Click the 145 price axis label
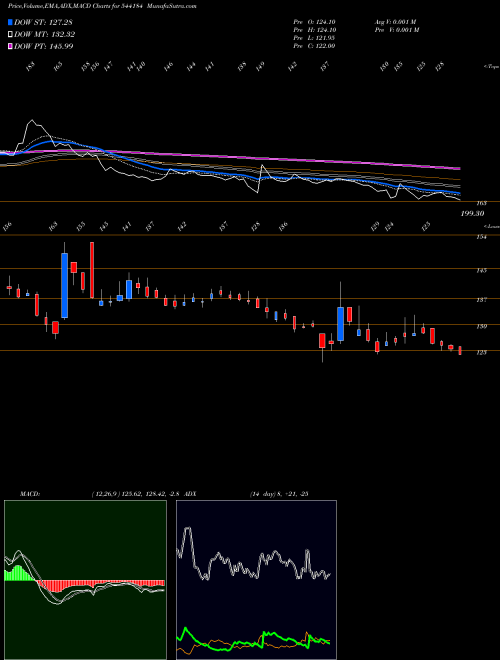The width and height of the screenshot is (500, 660). [x=482, y=271]
